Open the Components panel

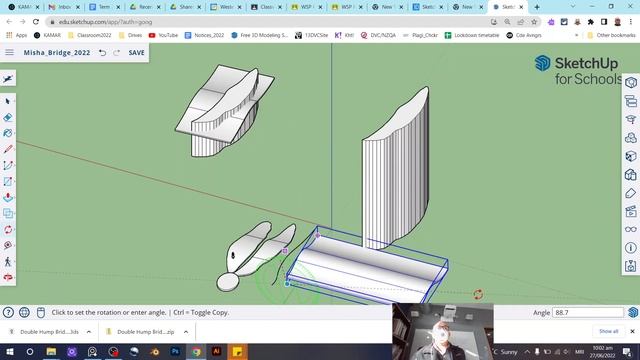tap(631, 138)
